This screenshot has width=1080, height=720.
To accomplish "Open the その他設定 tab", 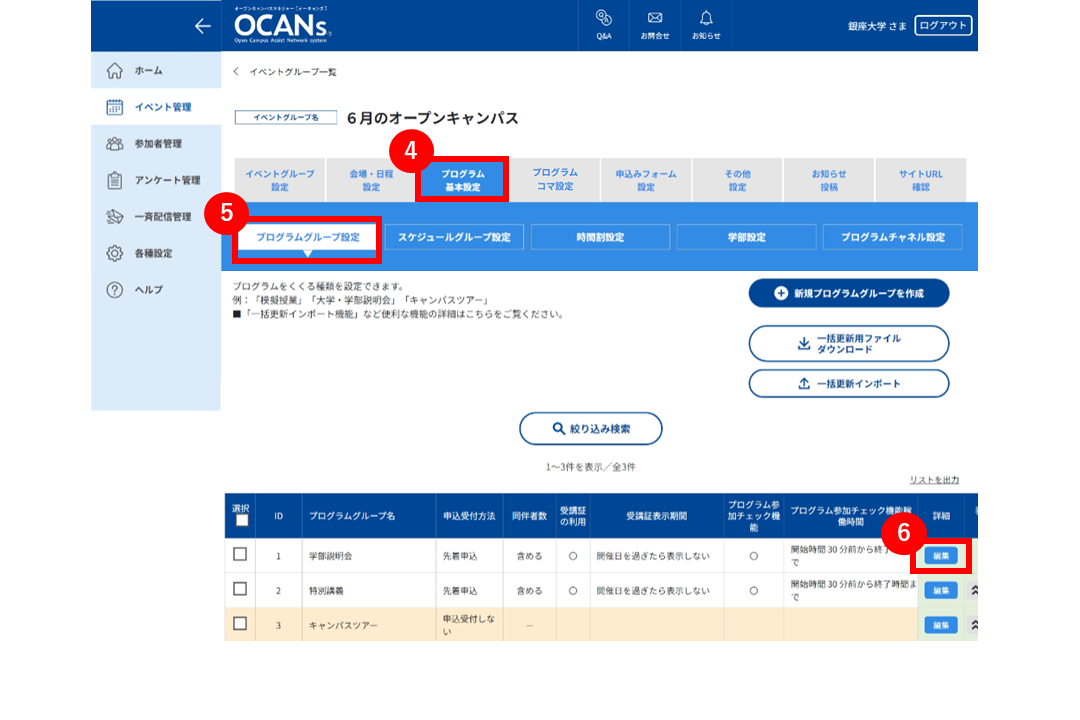I will 738,180.
